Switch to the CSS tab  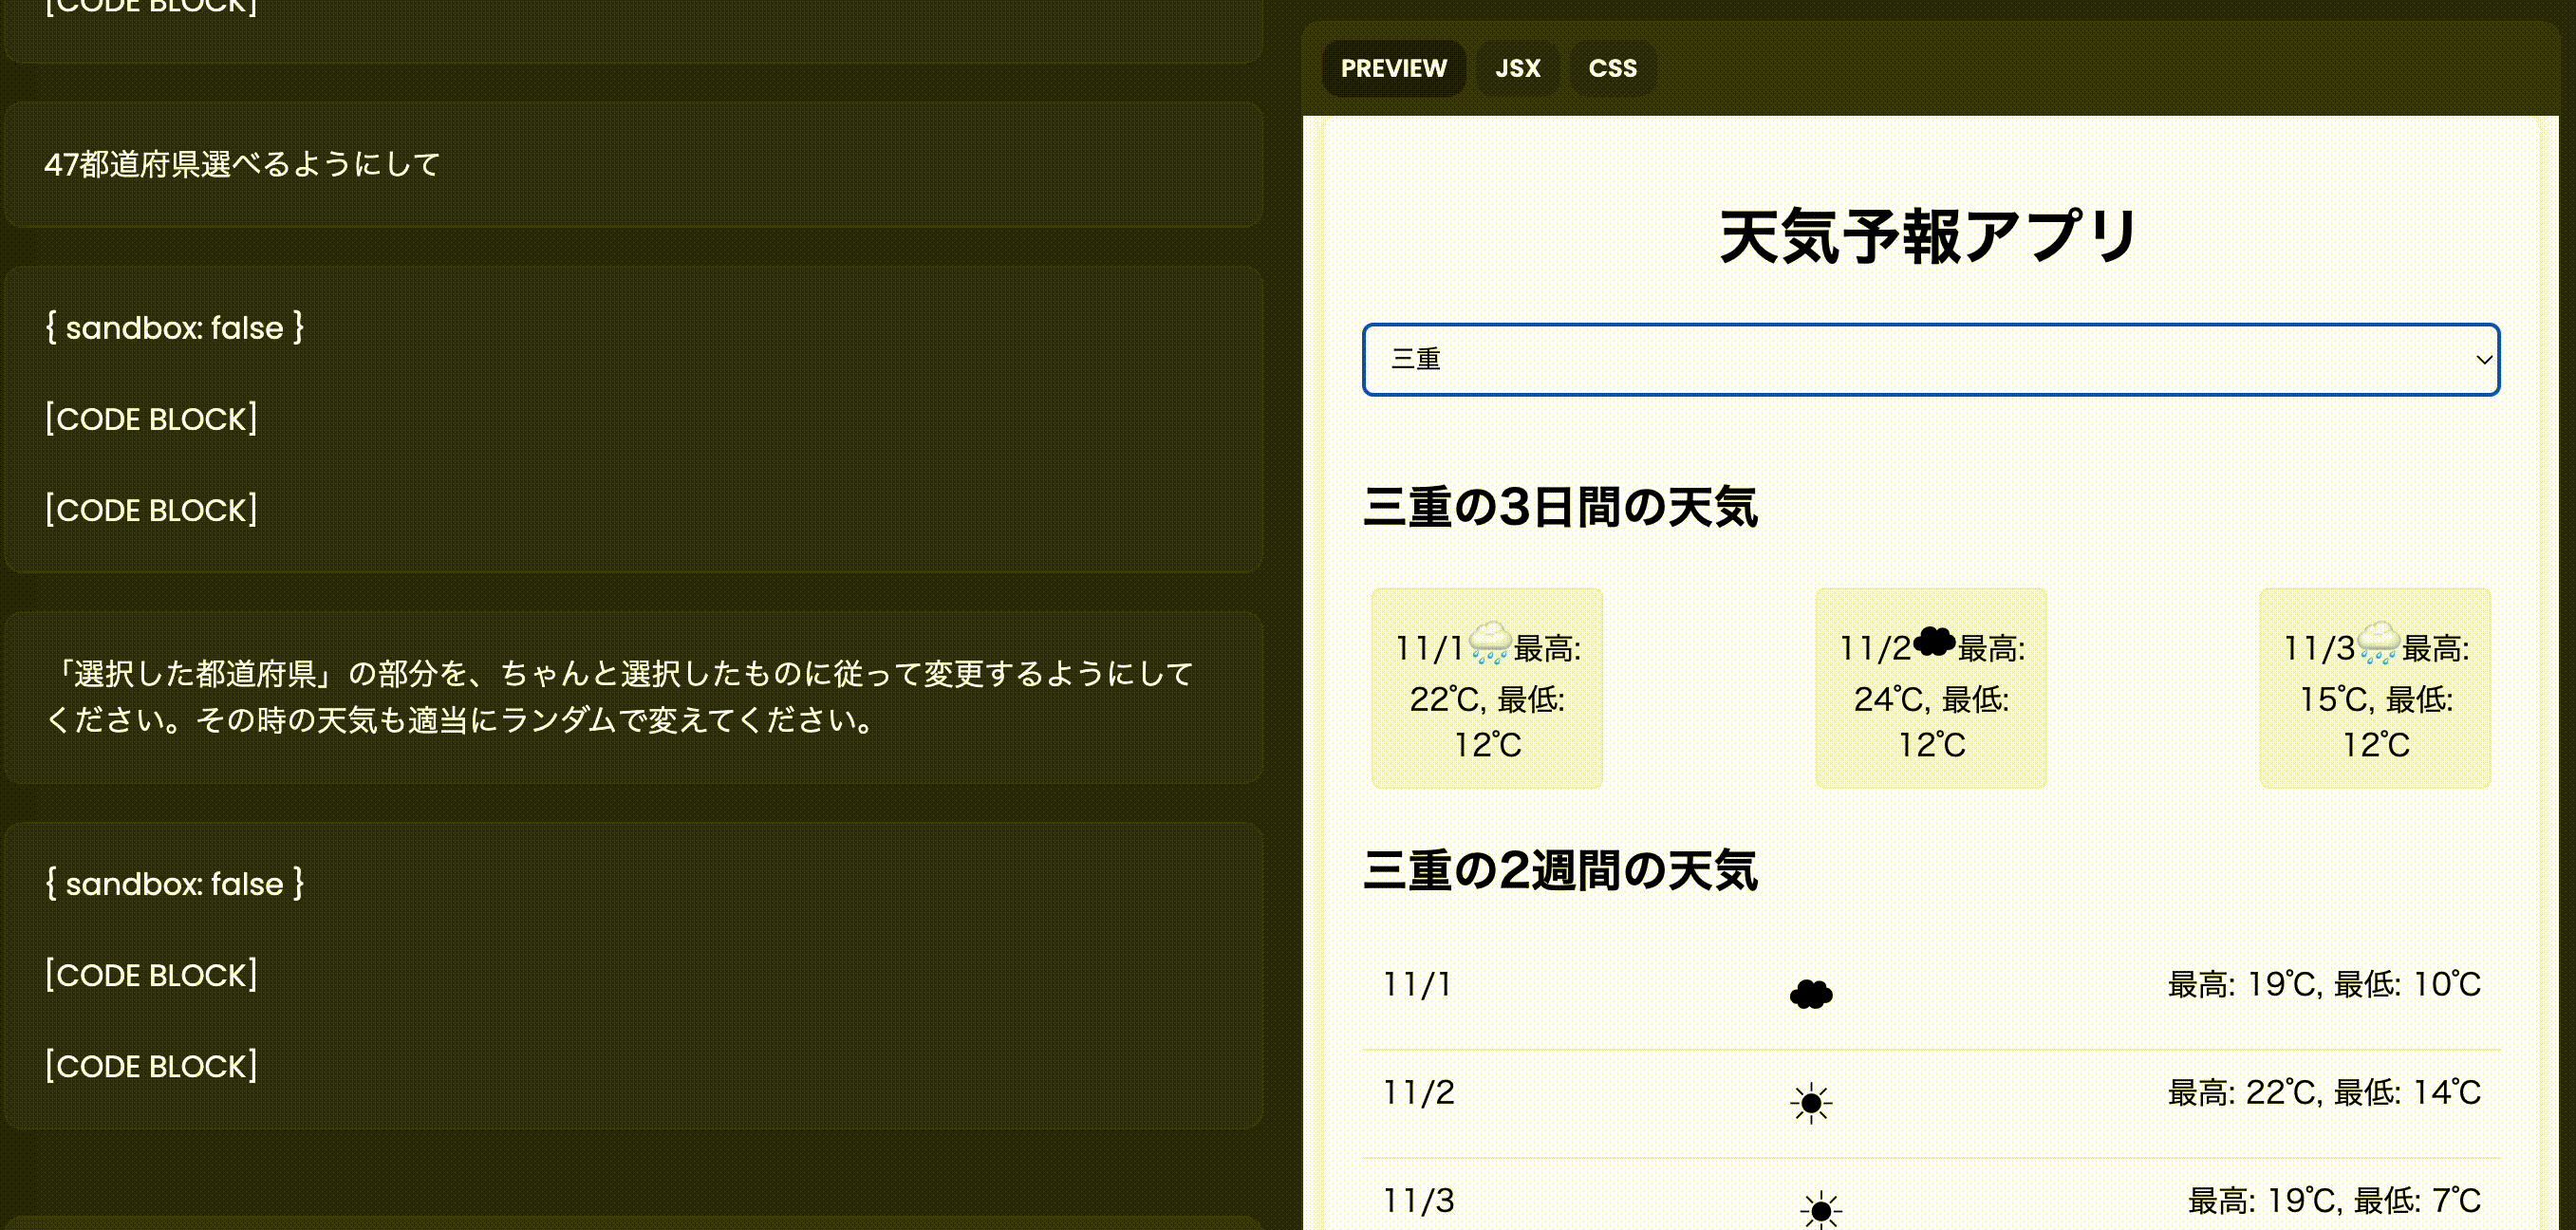1612,69
